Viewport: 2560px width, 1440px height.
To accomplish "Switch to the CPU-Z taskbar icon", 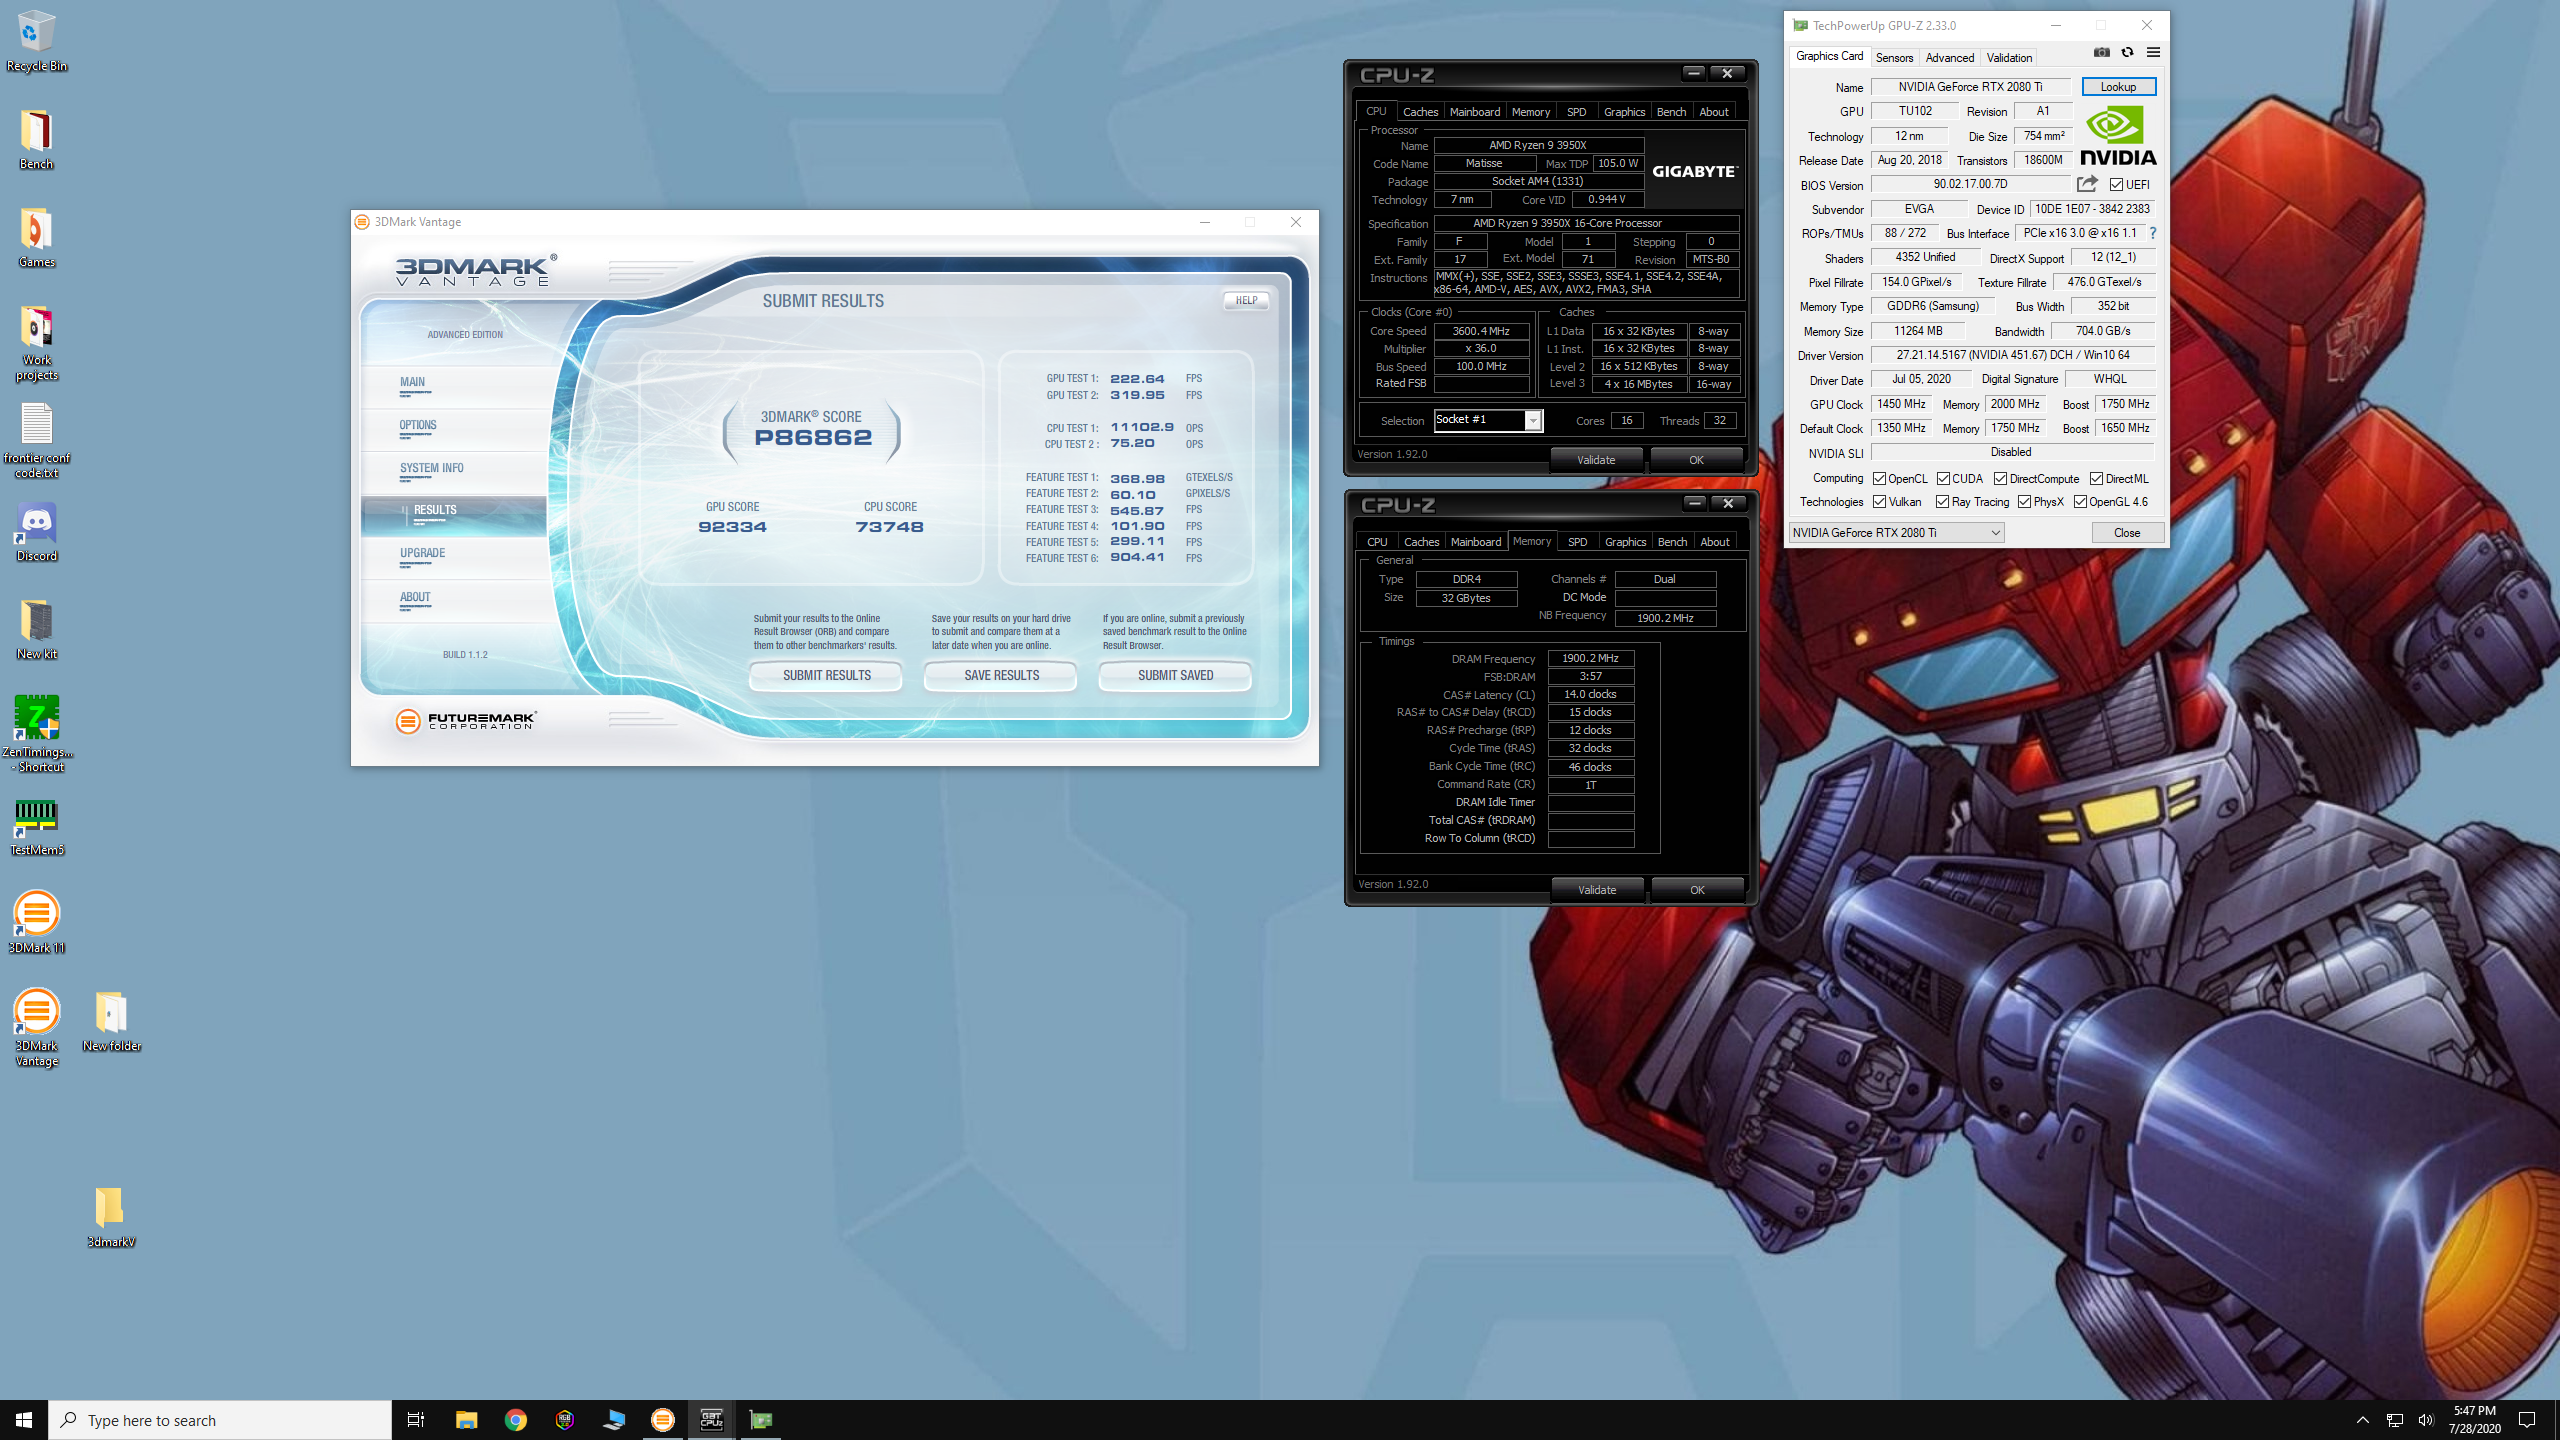I will pyautogui.click(x=711, y=1419).
